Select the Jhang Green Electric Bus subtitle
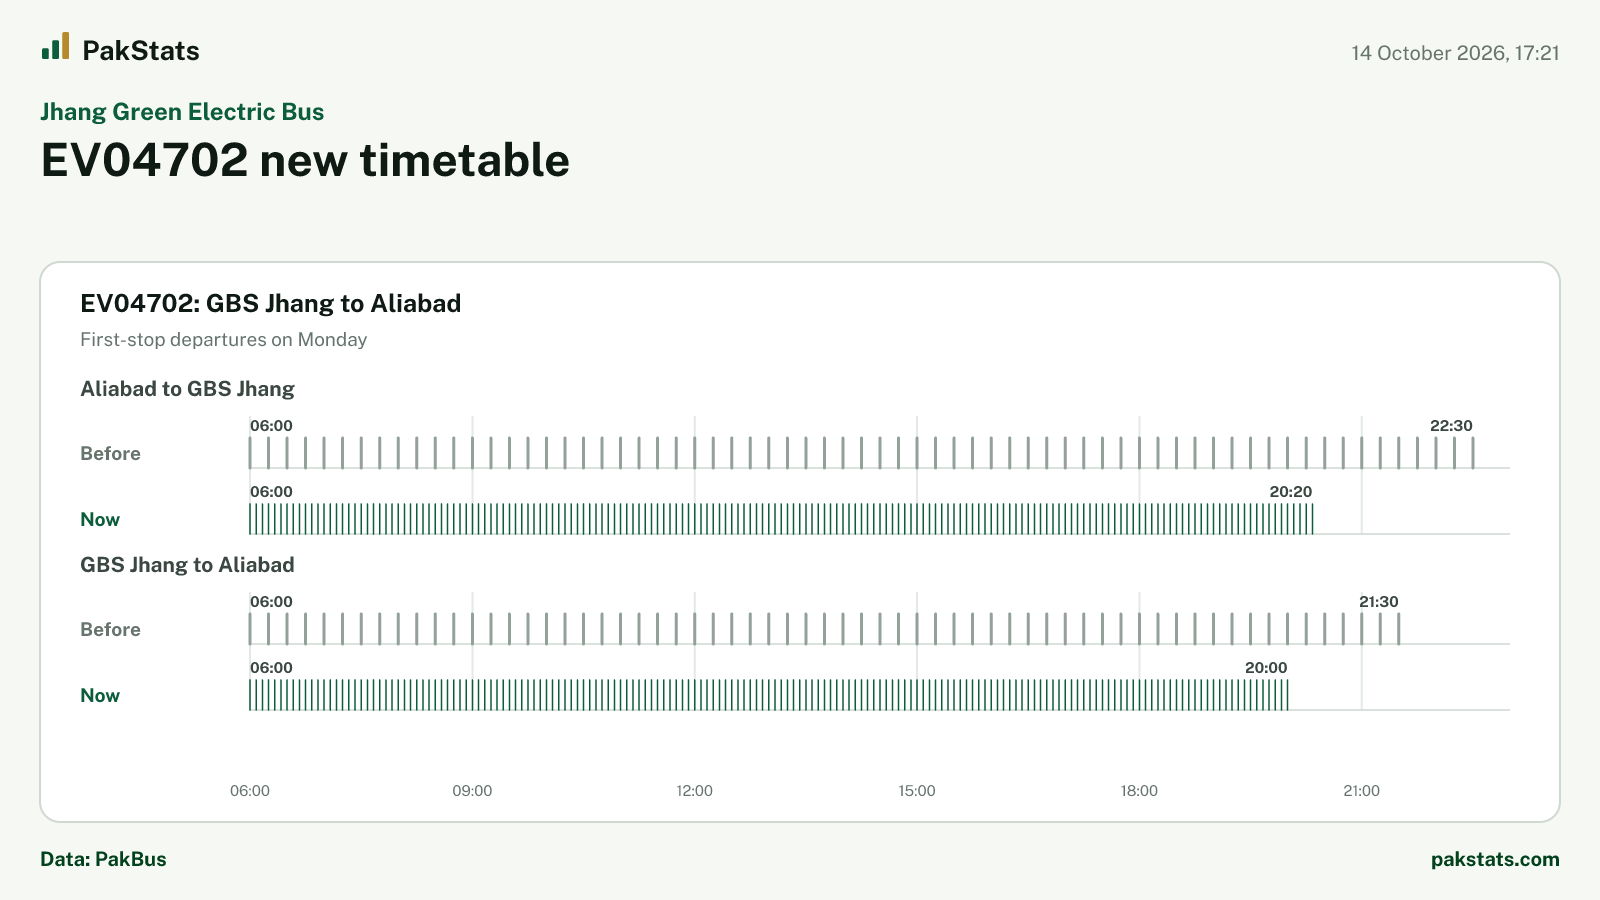Screen dimensions: 1600x900 coord(182,112)
